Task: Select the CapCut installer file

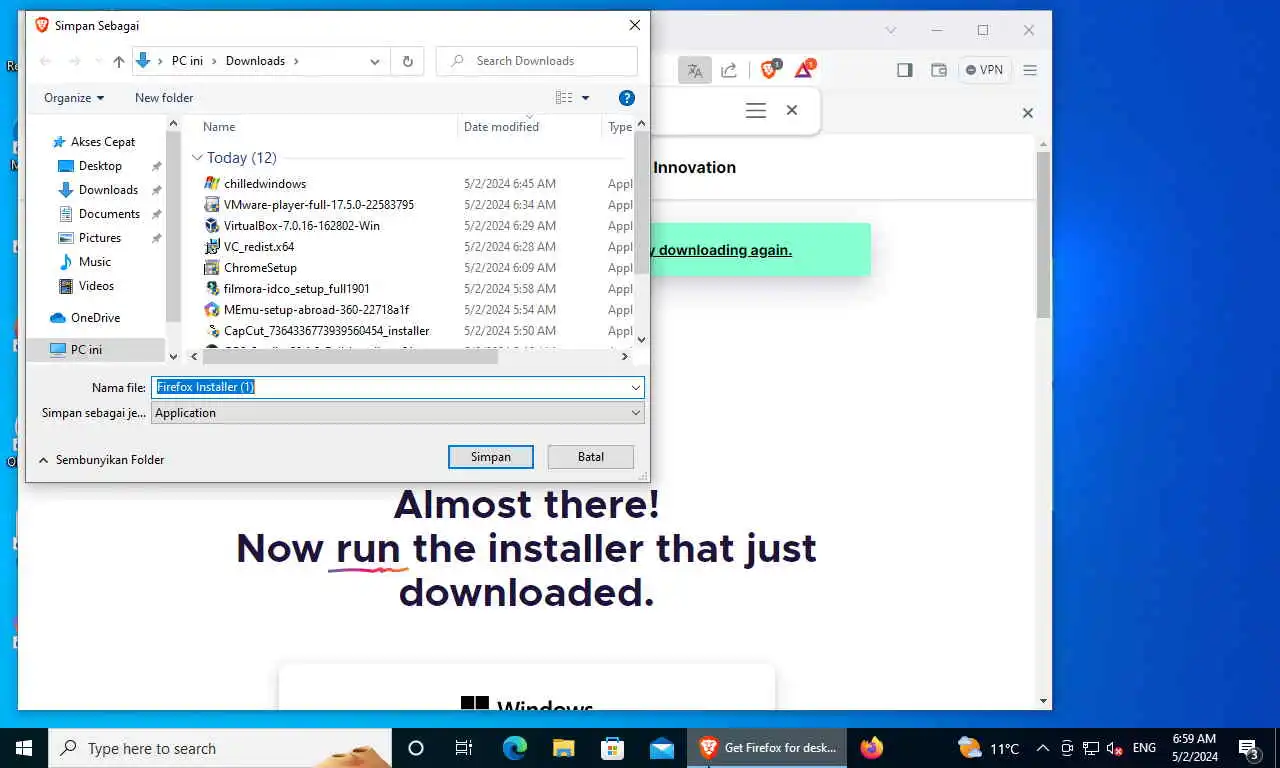Action: [x=326, y=331]
